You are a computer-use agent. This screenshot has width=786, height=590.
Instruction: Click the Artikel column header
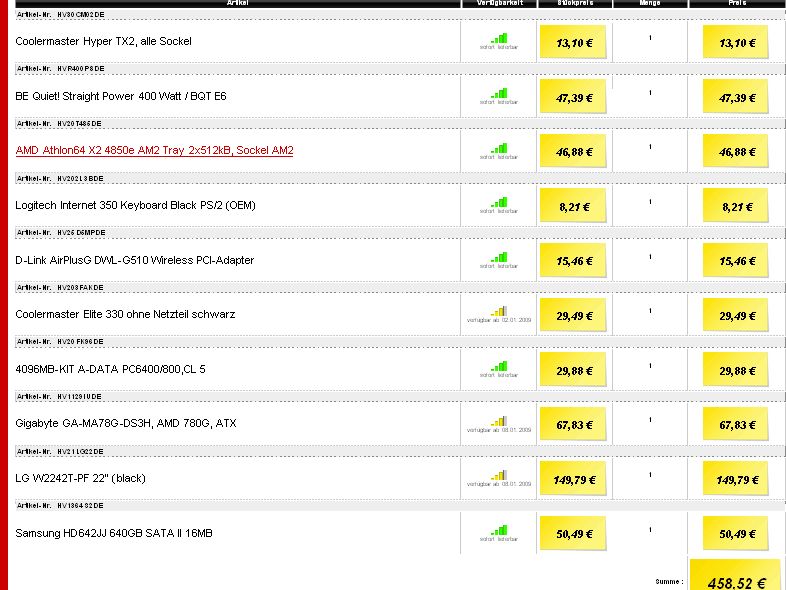[238, 3]
